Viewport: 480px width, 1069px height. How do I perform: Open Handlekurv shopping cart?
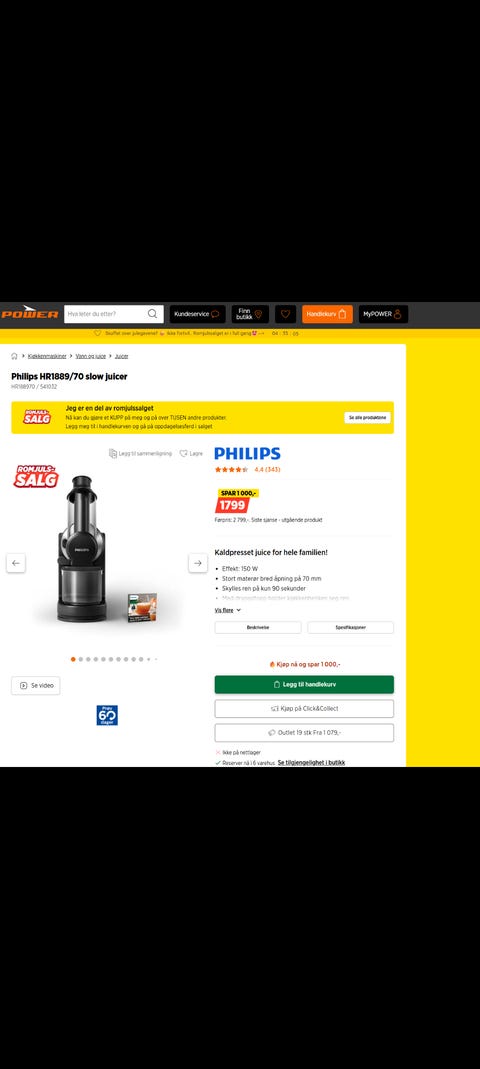[x=327, y=314]
